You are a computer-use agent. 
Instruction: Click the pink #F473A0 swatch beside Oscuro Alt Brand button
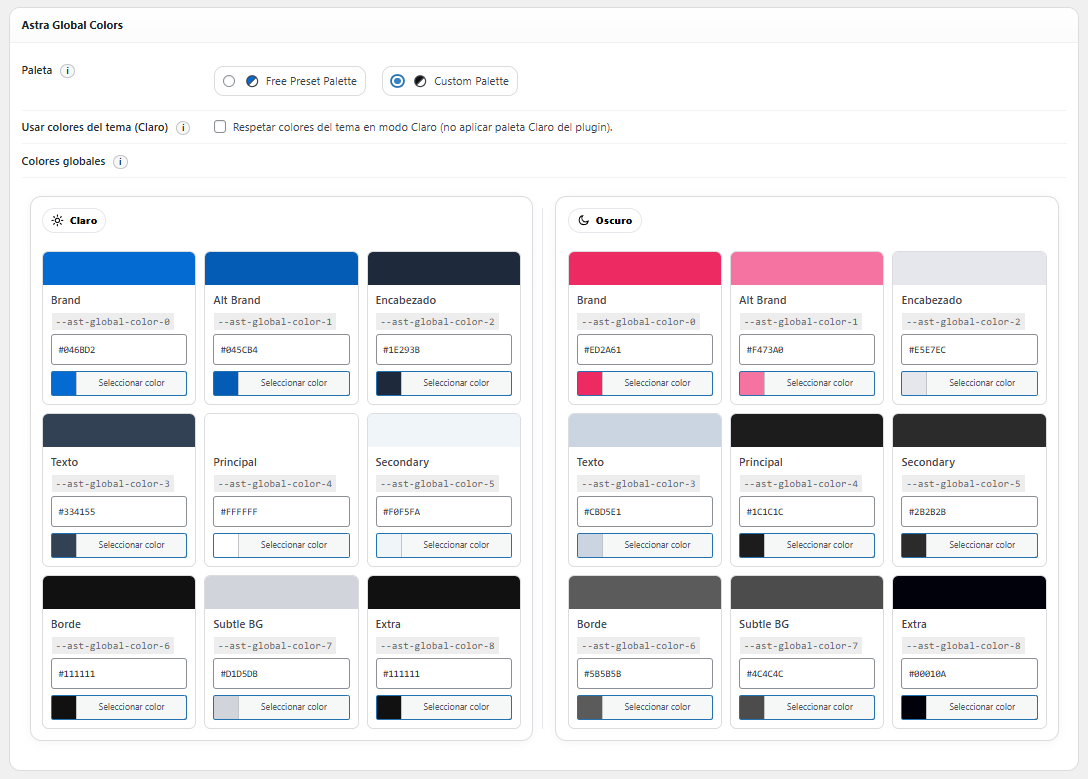click(x=752, y=383)
